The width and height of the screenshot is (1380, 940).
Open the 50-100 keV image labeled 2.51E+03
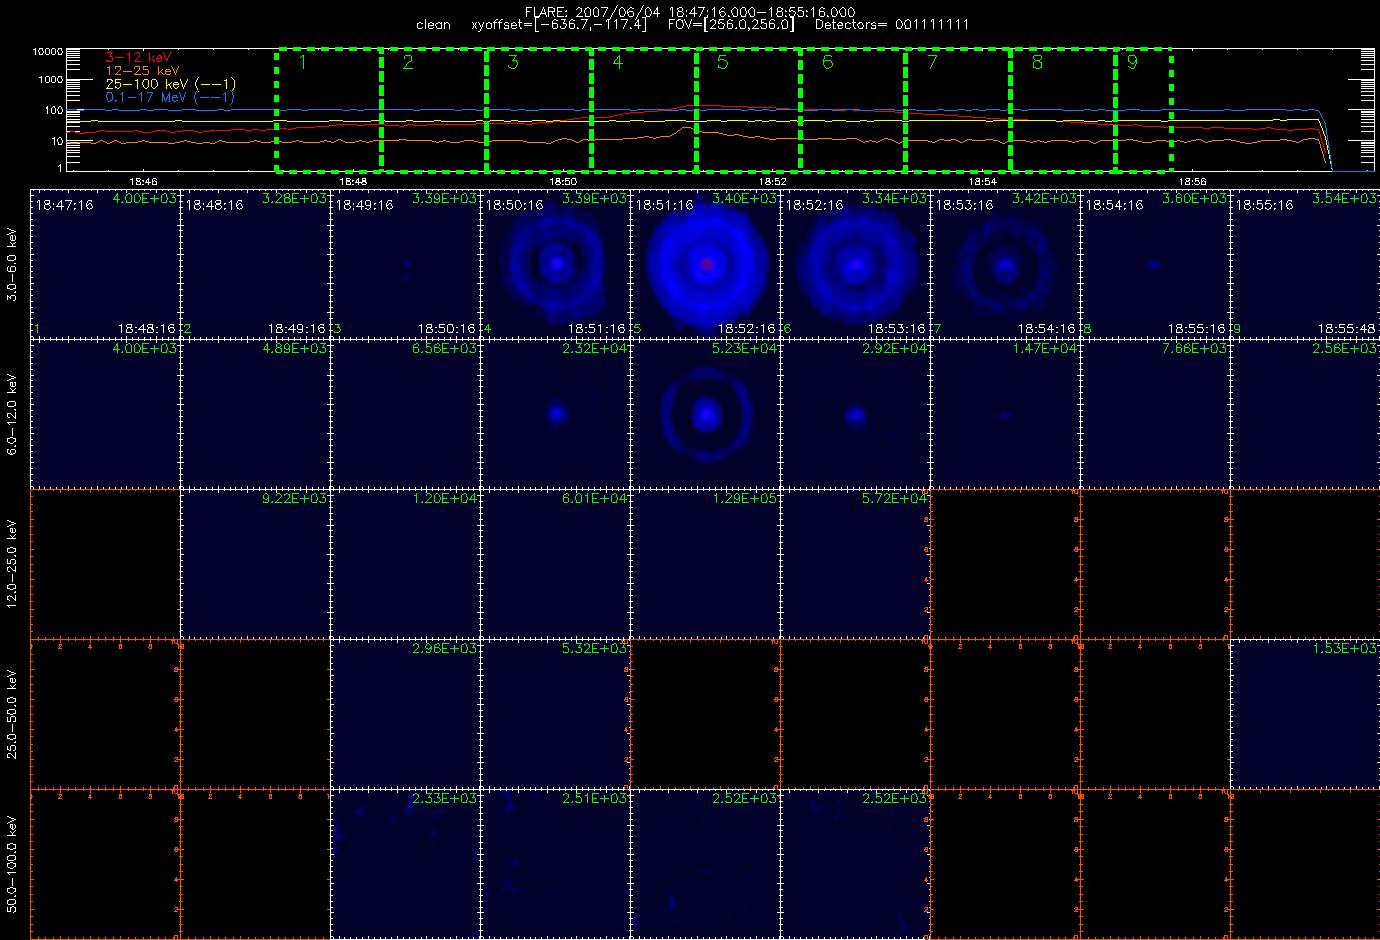[556, 864]
